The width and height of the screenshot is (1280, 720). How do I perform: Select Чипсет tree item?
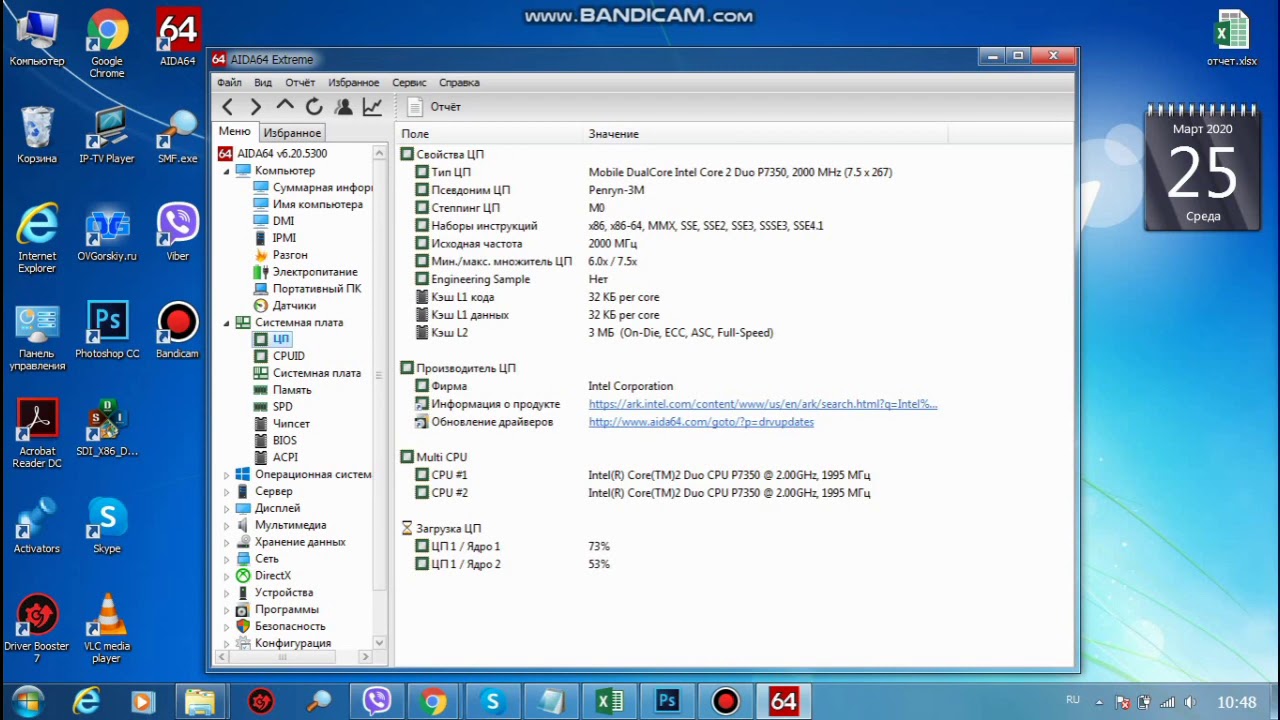282,424
